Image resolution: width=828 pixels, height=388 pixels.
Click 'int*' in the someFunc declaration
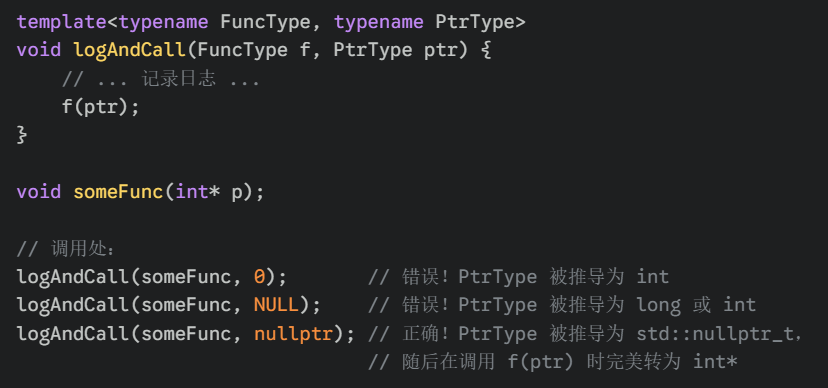[197, 192]
